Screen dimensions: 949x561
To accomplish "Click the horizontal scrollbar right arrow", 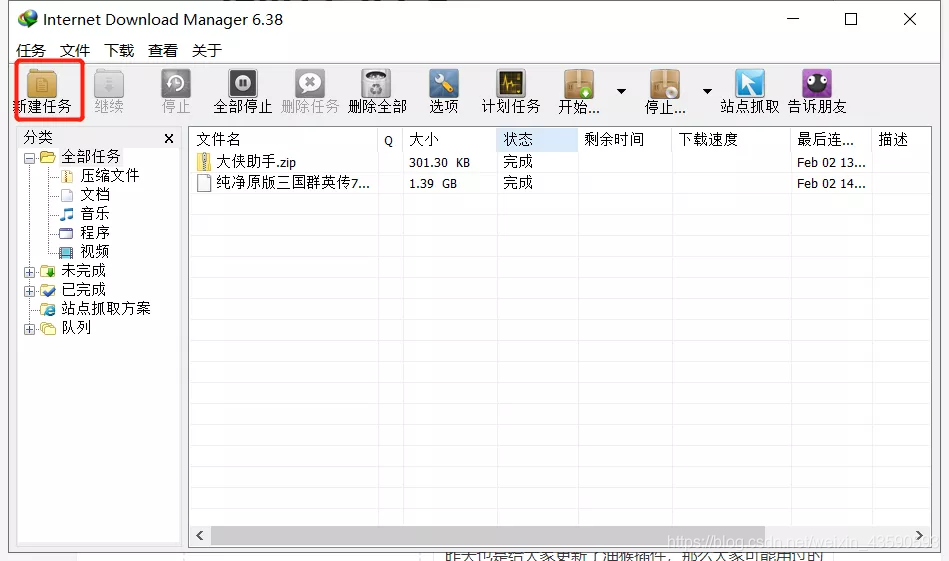I will click(x=919, y=536).
